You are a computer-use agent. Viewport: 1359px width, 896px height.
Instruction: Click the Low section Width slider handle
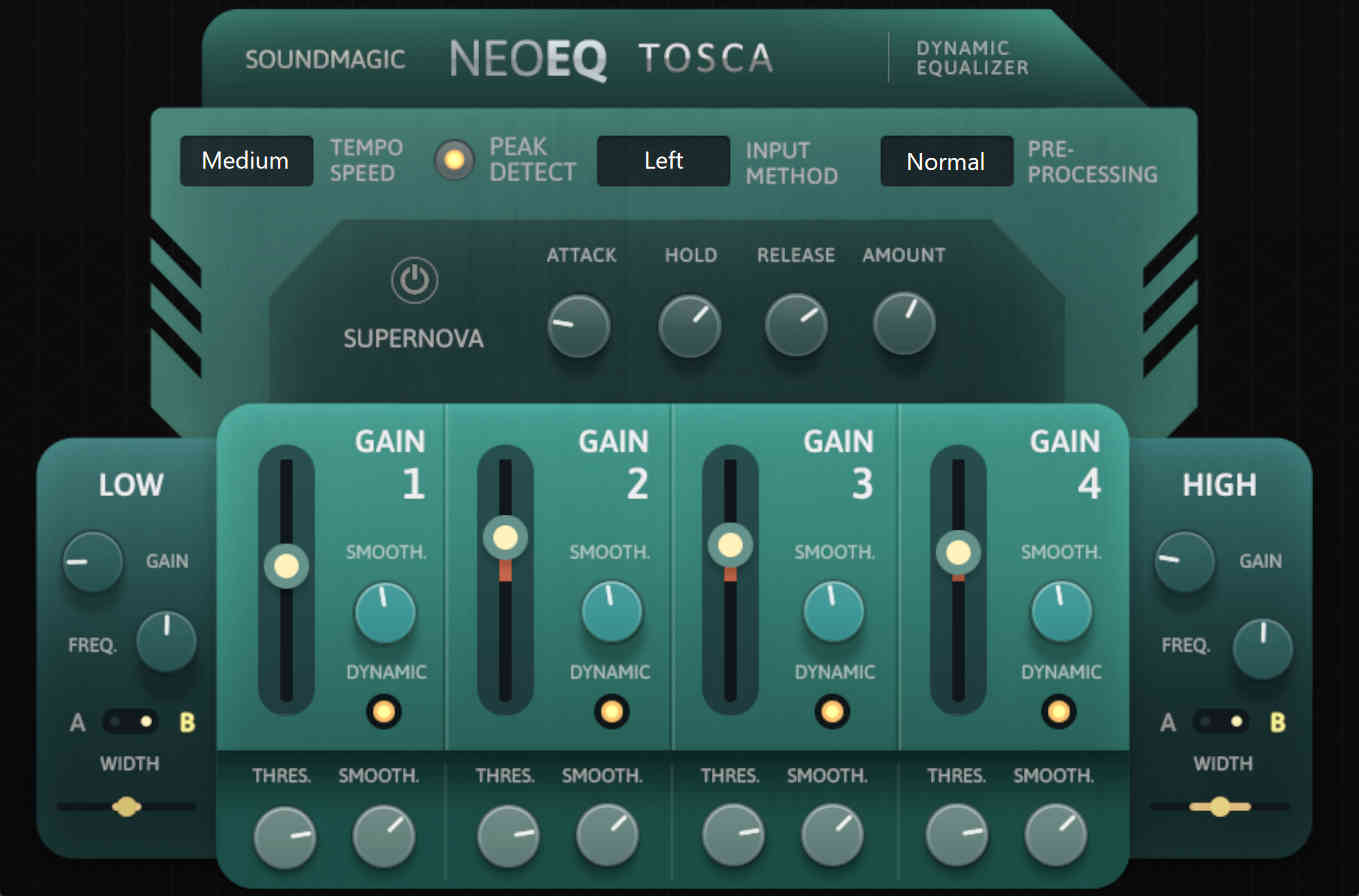click(126, 806)
